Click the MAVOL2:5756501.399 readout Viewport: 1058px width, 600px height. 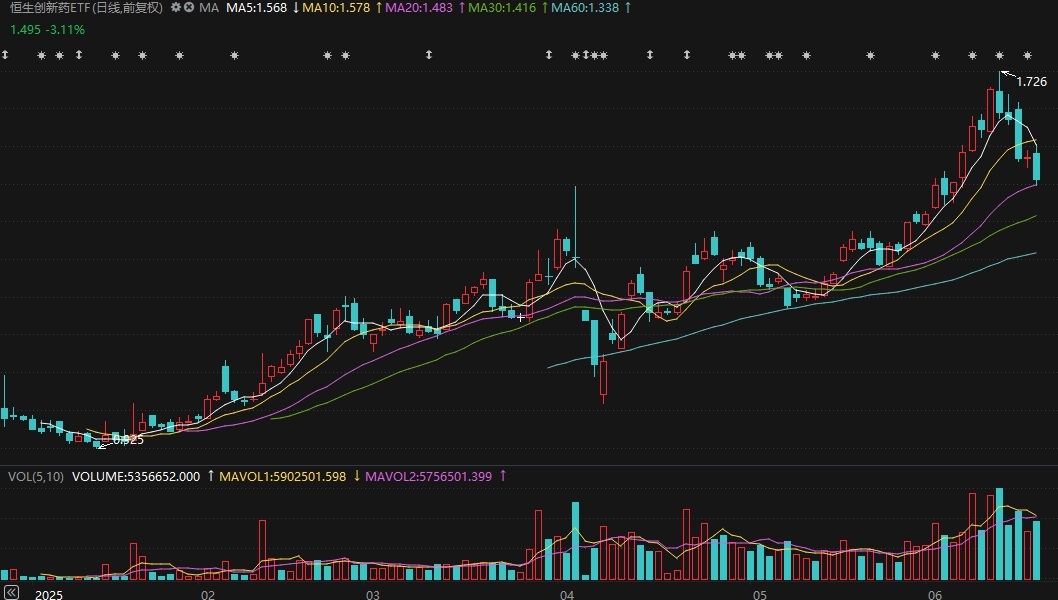[428, 476]
